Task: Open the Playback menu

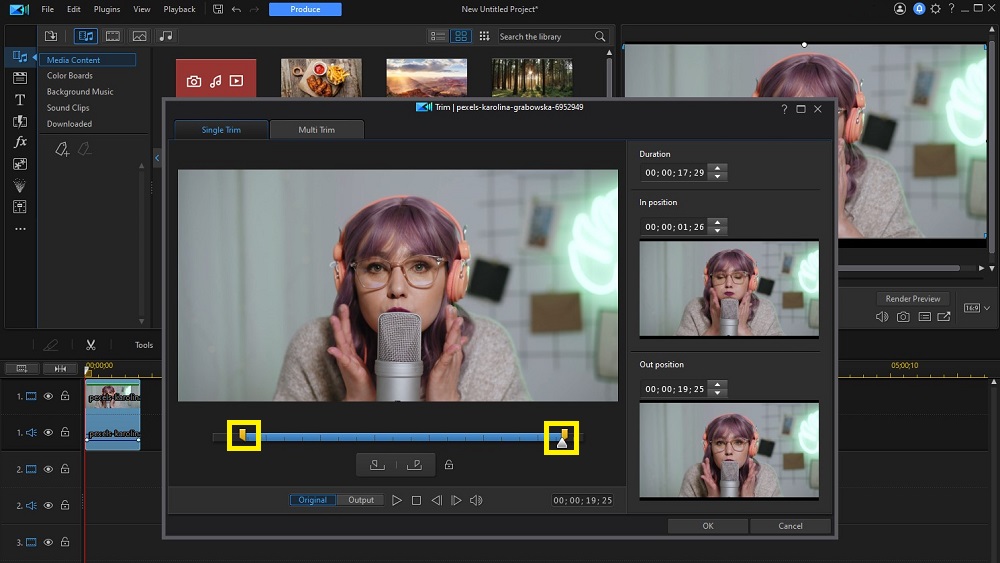Action: pos(179,9)
